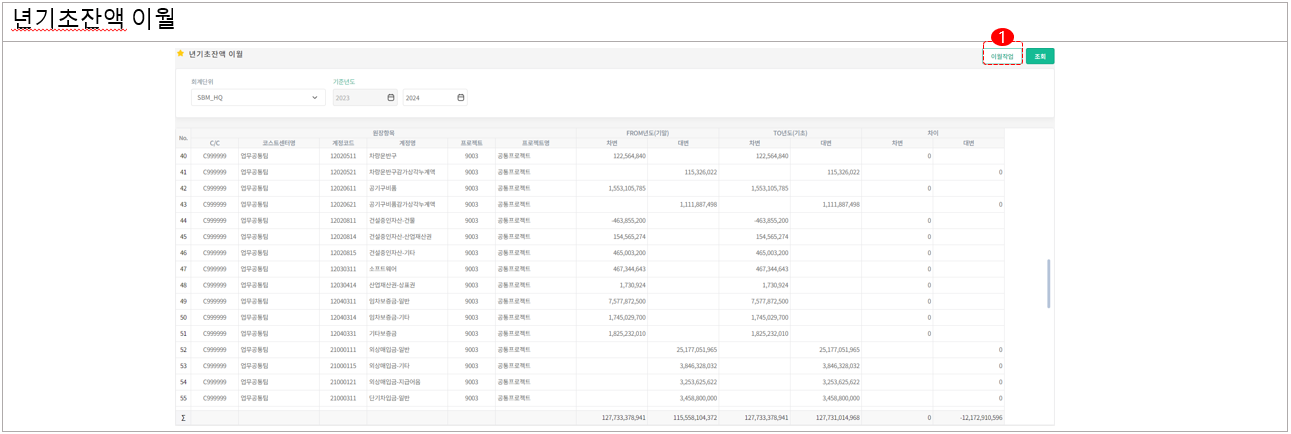Click the sigma total row icon

[x=183, y=417]
